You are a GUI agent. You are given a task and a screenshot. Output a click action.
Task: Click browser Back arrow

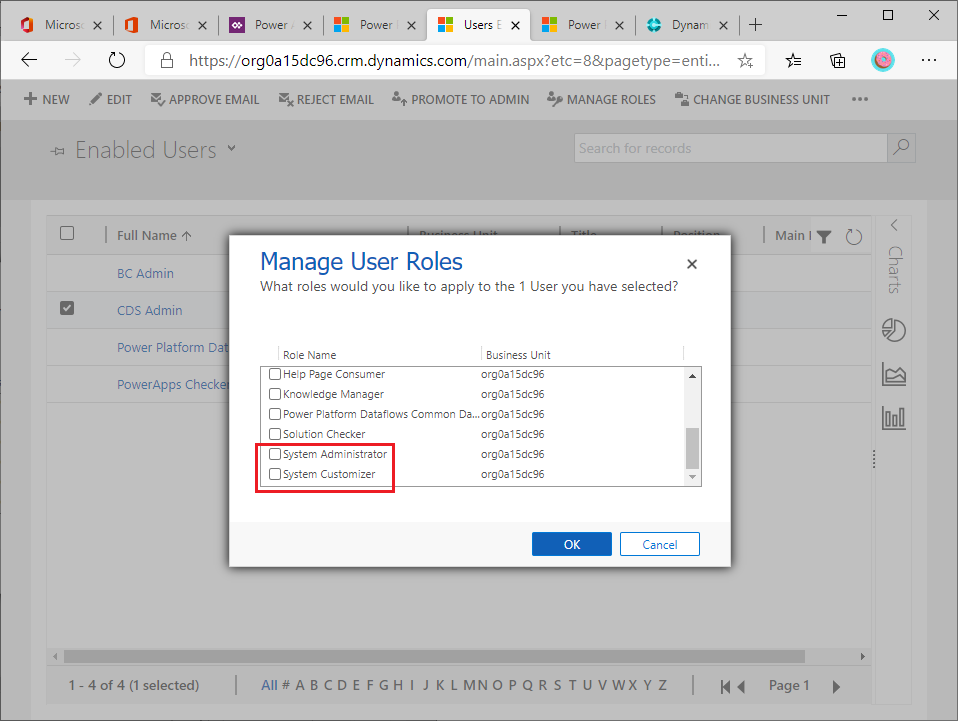[x=29, y=60]
